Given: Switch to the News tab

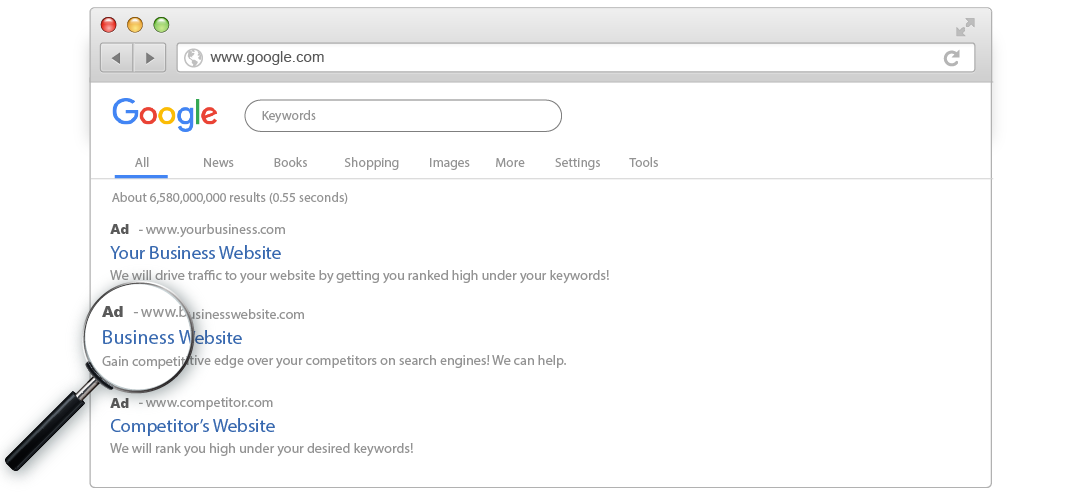Looking at the screenshot, I should (218, 163).
